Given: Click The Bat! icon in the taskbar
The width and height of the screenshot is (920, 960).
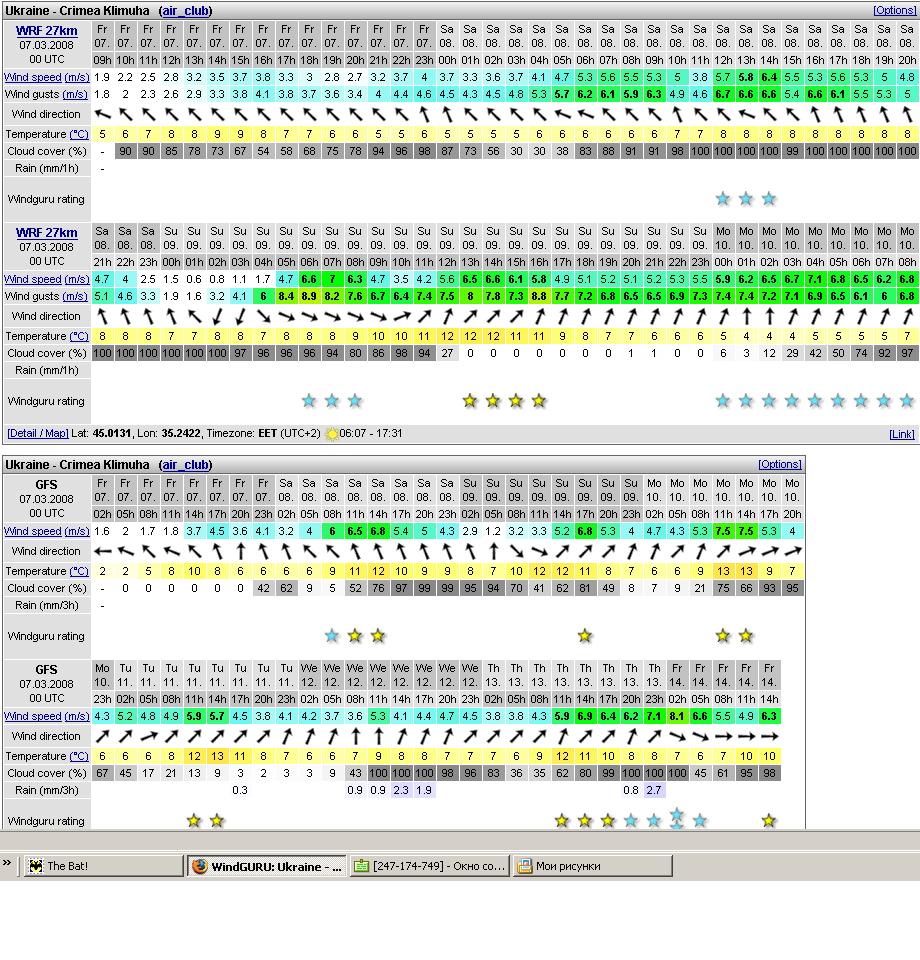Looking at the screenshot, I should pyautogui.click(x=36, y=866).
